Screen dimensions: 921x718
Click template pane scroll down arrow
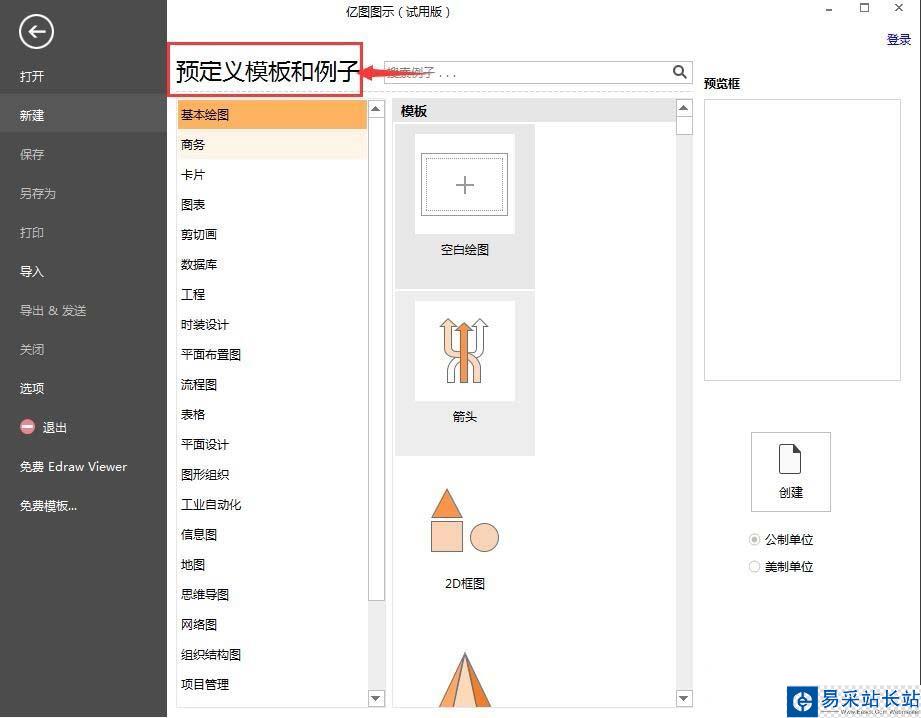684,698
